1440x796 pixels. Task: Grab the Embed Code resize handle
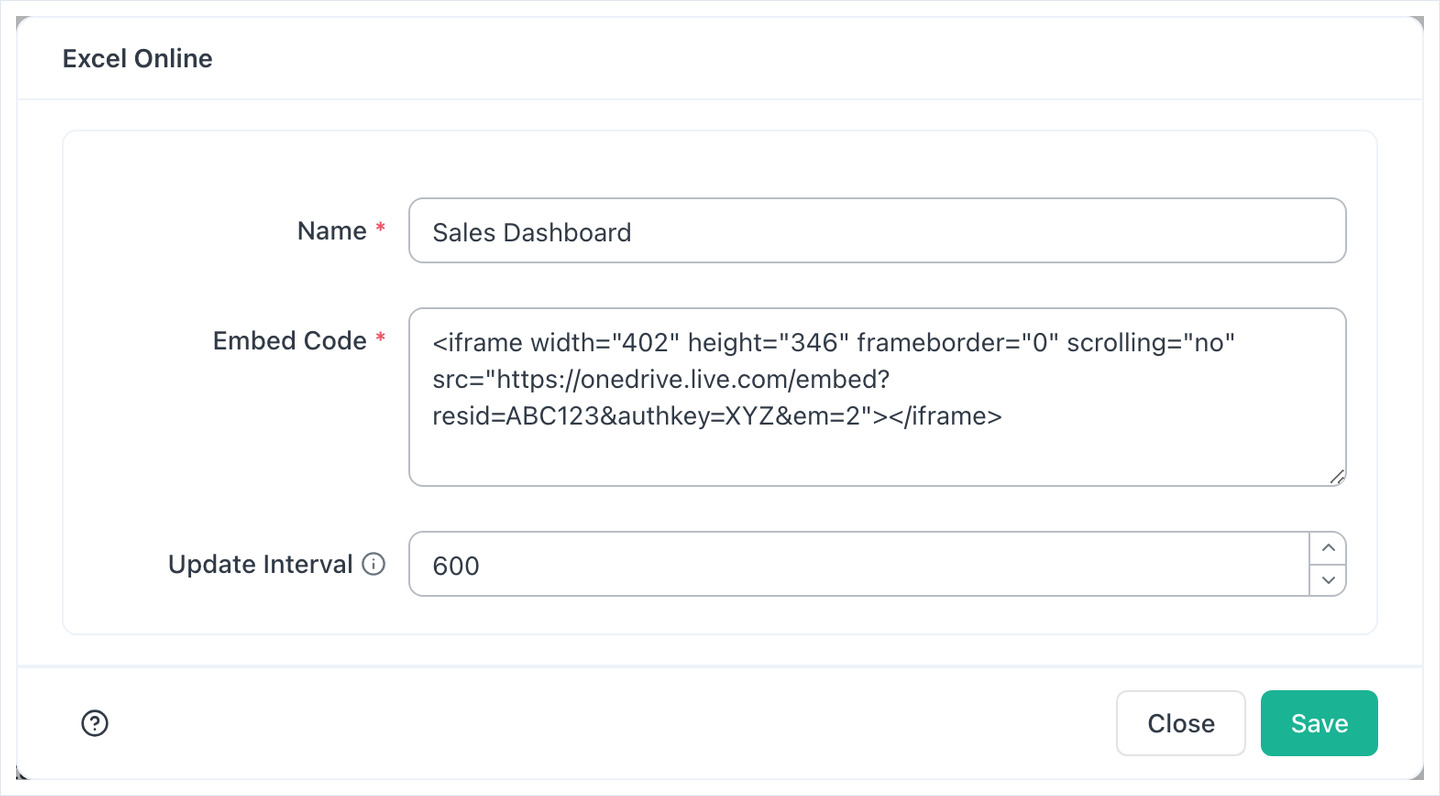(x=1337, y=477)
